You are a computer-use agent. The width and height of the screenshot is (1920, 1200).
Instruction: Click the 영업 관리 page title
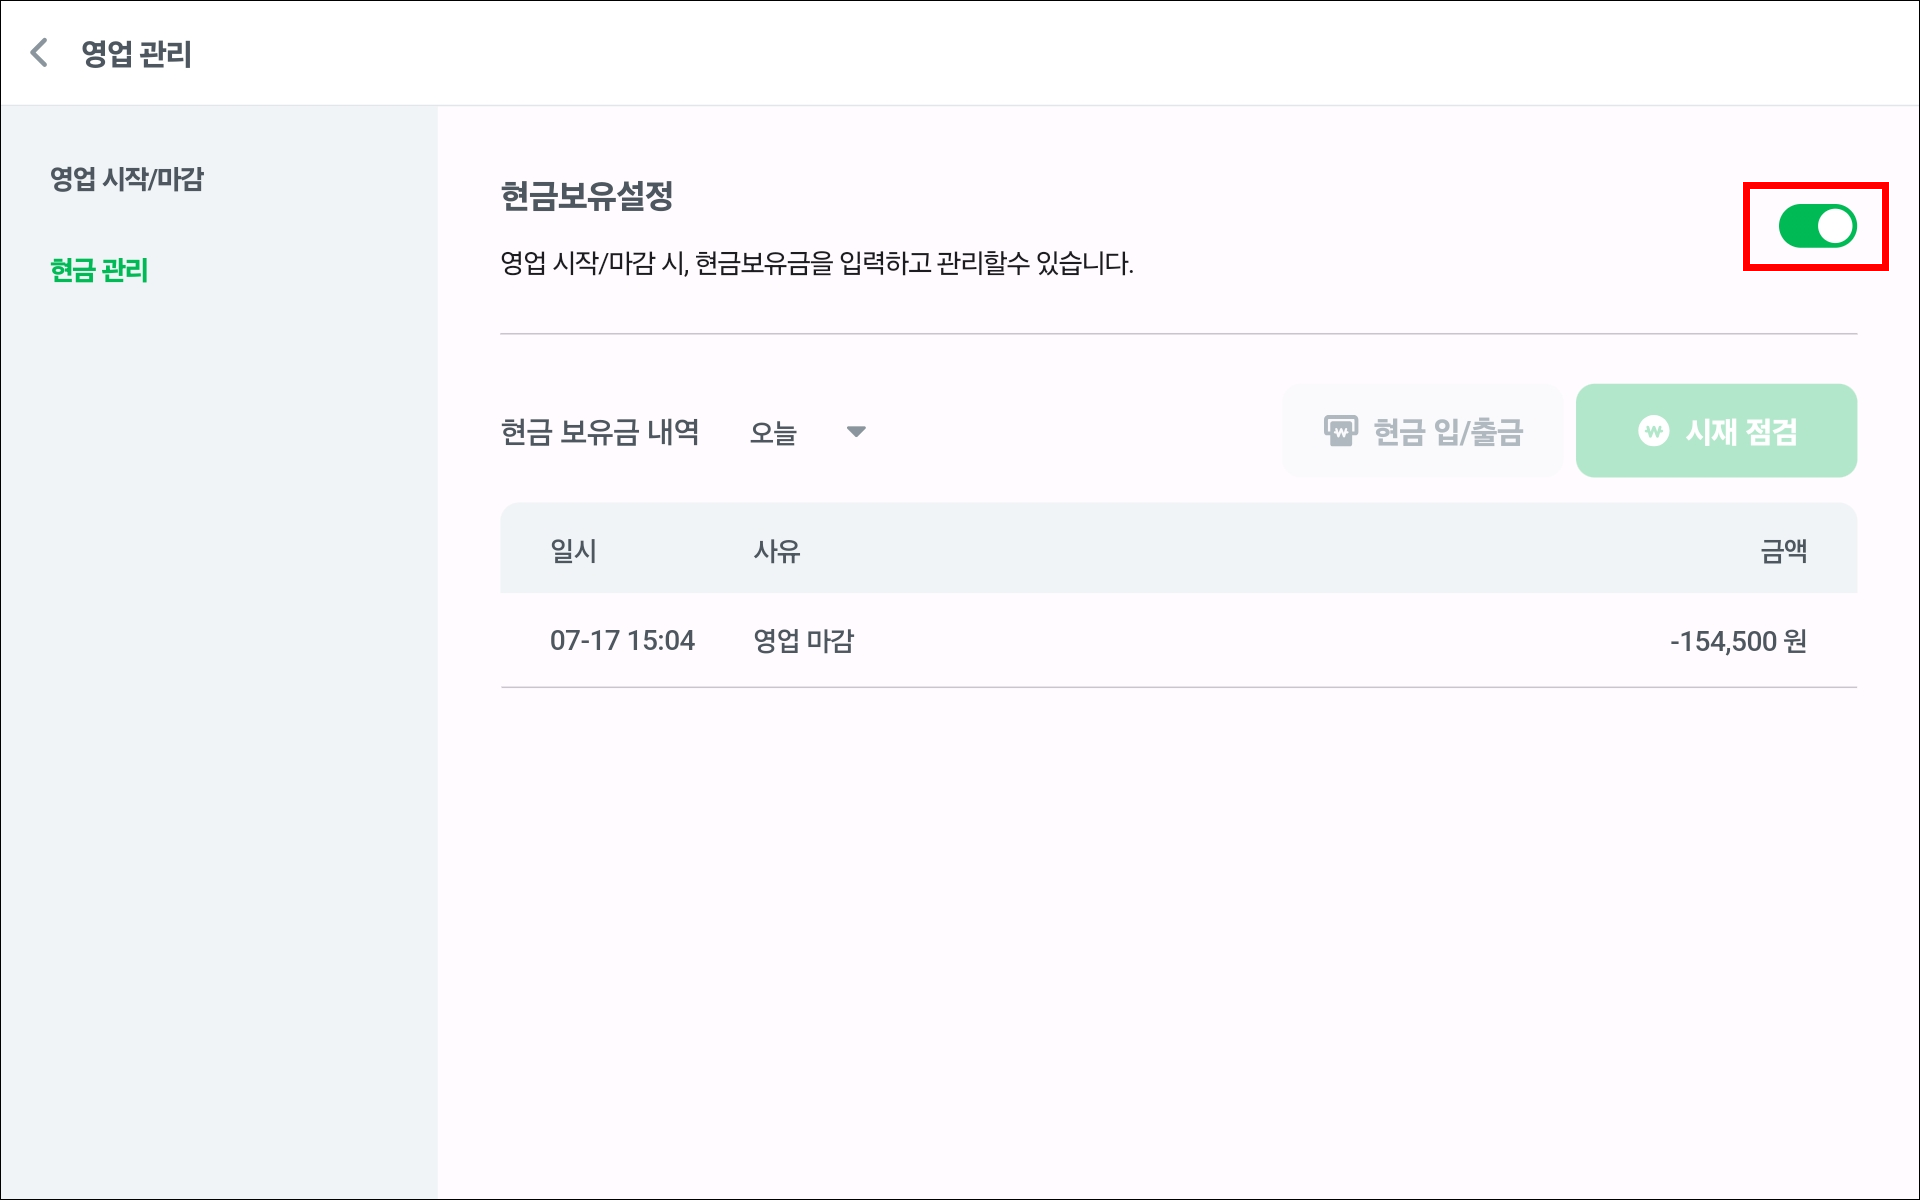(136, 53)
